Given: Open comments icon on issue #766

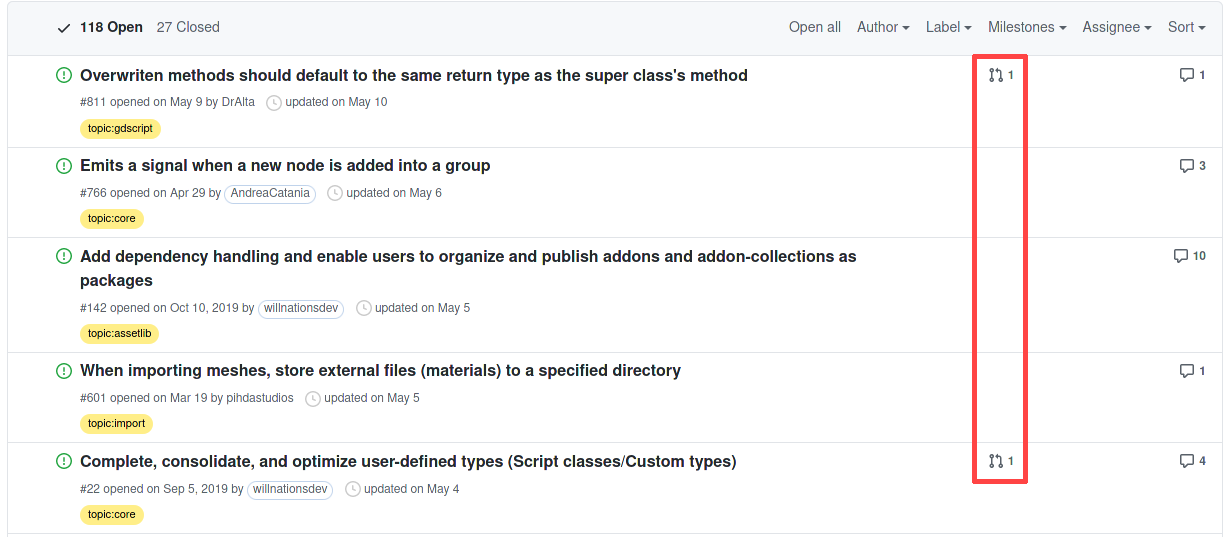Looking at the screenshot, I should click(1187, 166).
